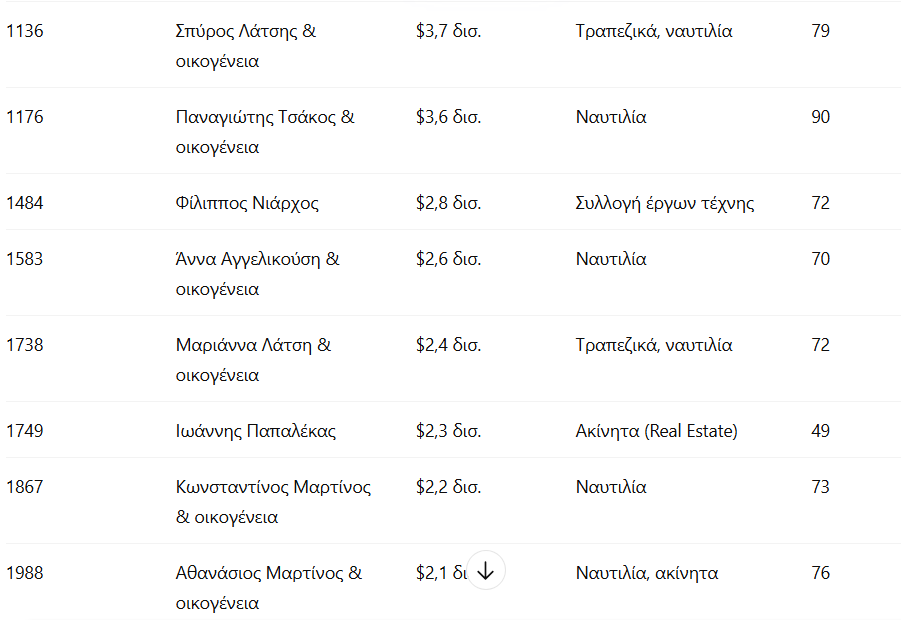Click the Συλλογή έργων τέχνης source cell
This screenshot has width=901, height=620.
point(665,203)
